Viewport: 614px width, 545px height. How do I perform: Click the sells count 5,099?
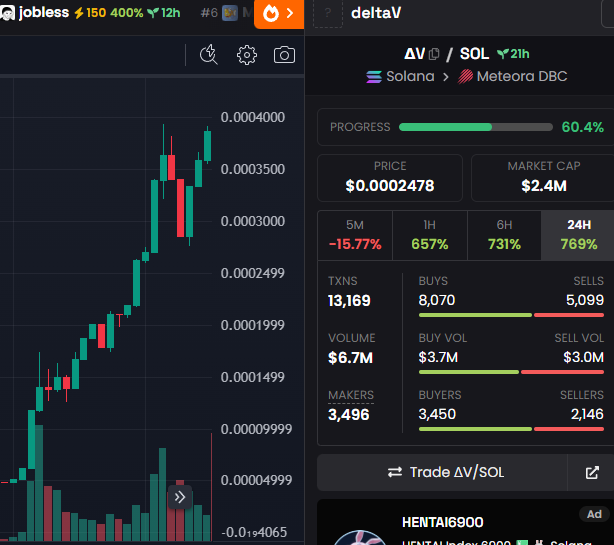(x=585, y=300)
